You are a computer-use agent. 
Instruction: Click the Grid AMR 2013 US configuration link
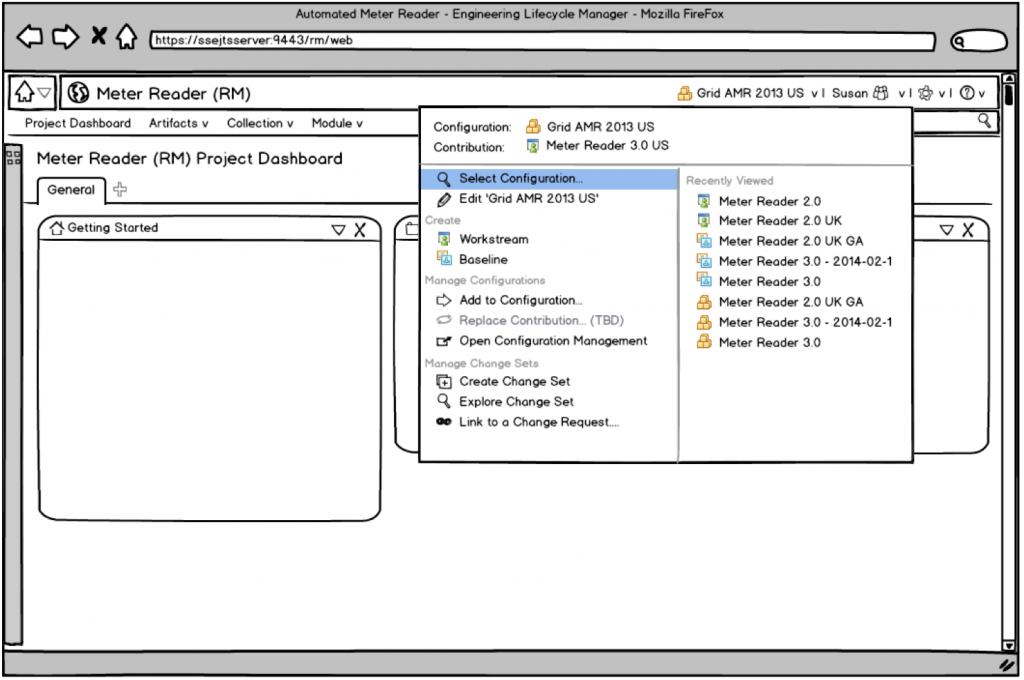[590, 127]
